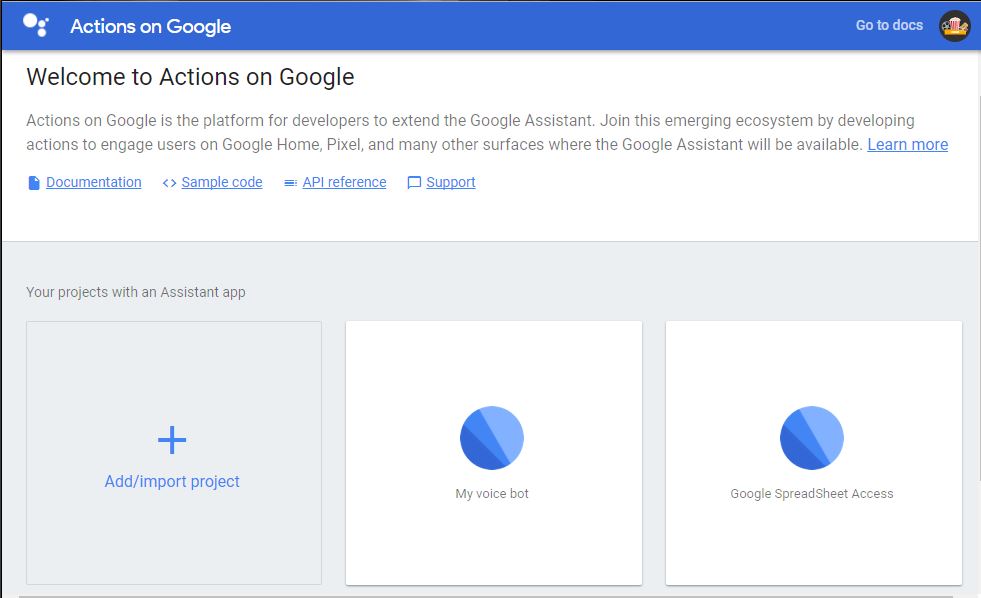This screenshot has width=981, height=598.
Task: Click the Support chat bubble icon
Action: click(x=414, y=183)
